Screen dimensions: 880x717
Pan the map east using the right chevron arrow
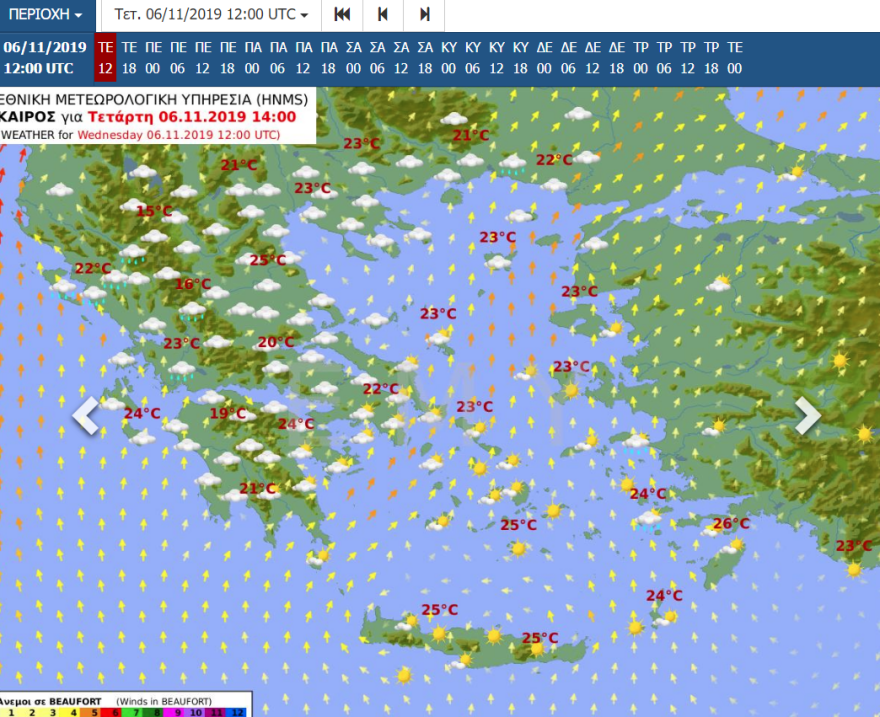[808, 415]
